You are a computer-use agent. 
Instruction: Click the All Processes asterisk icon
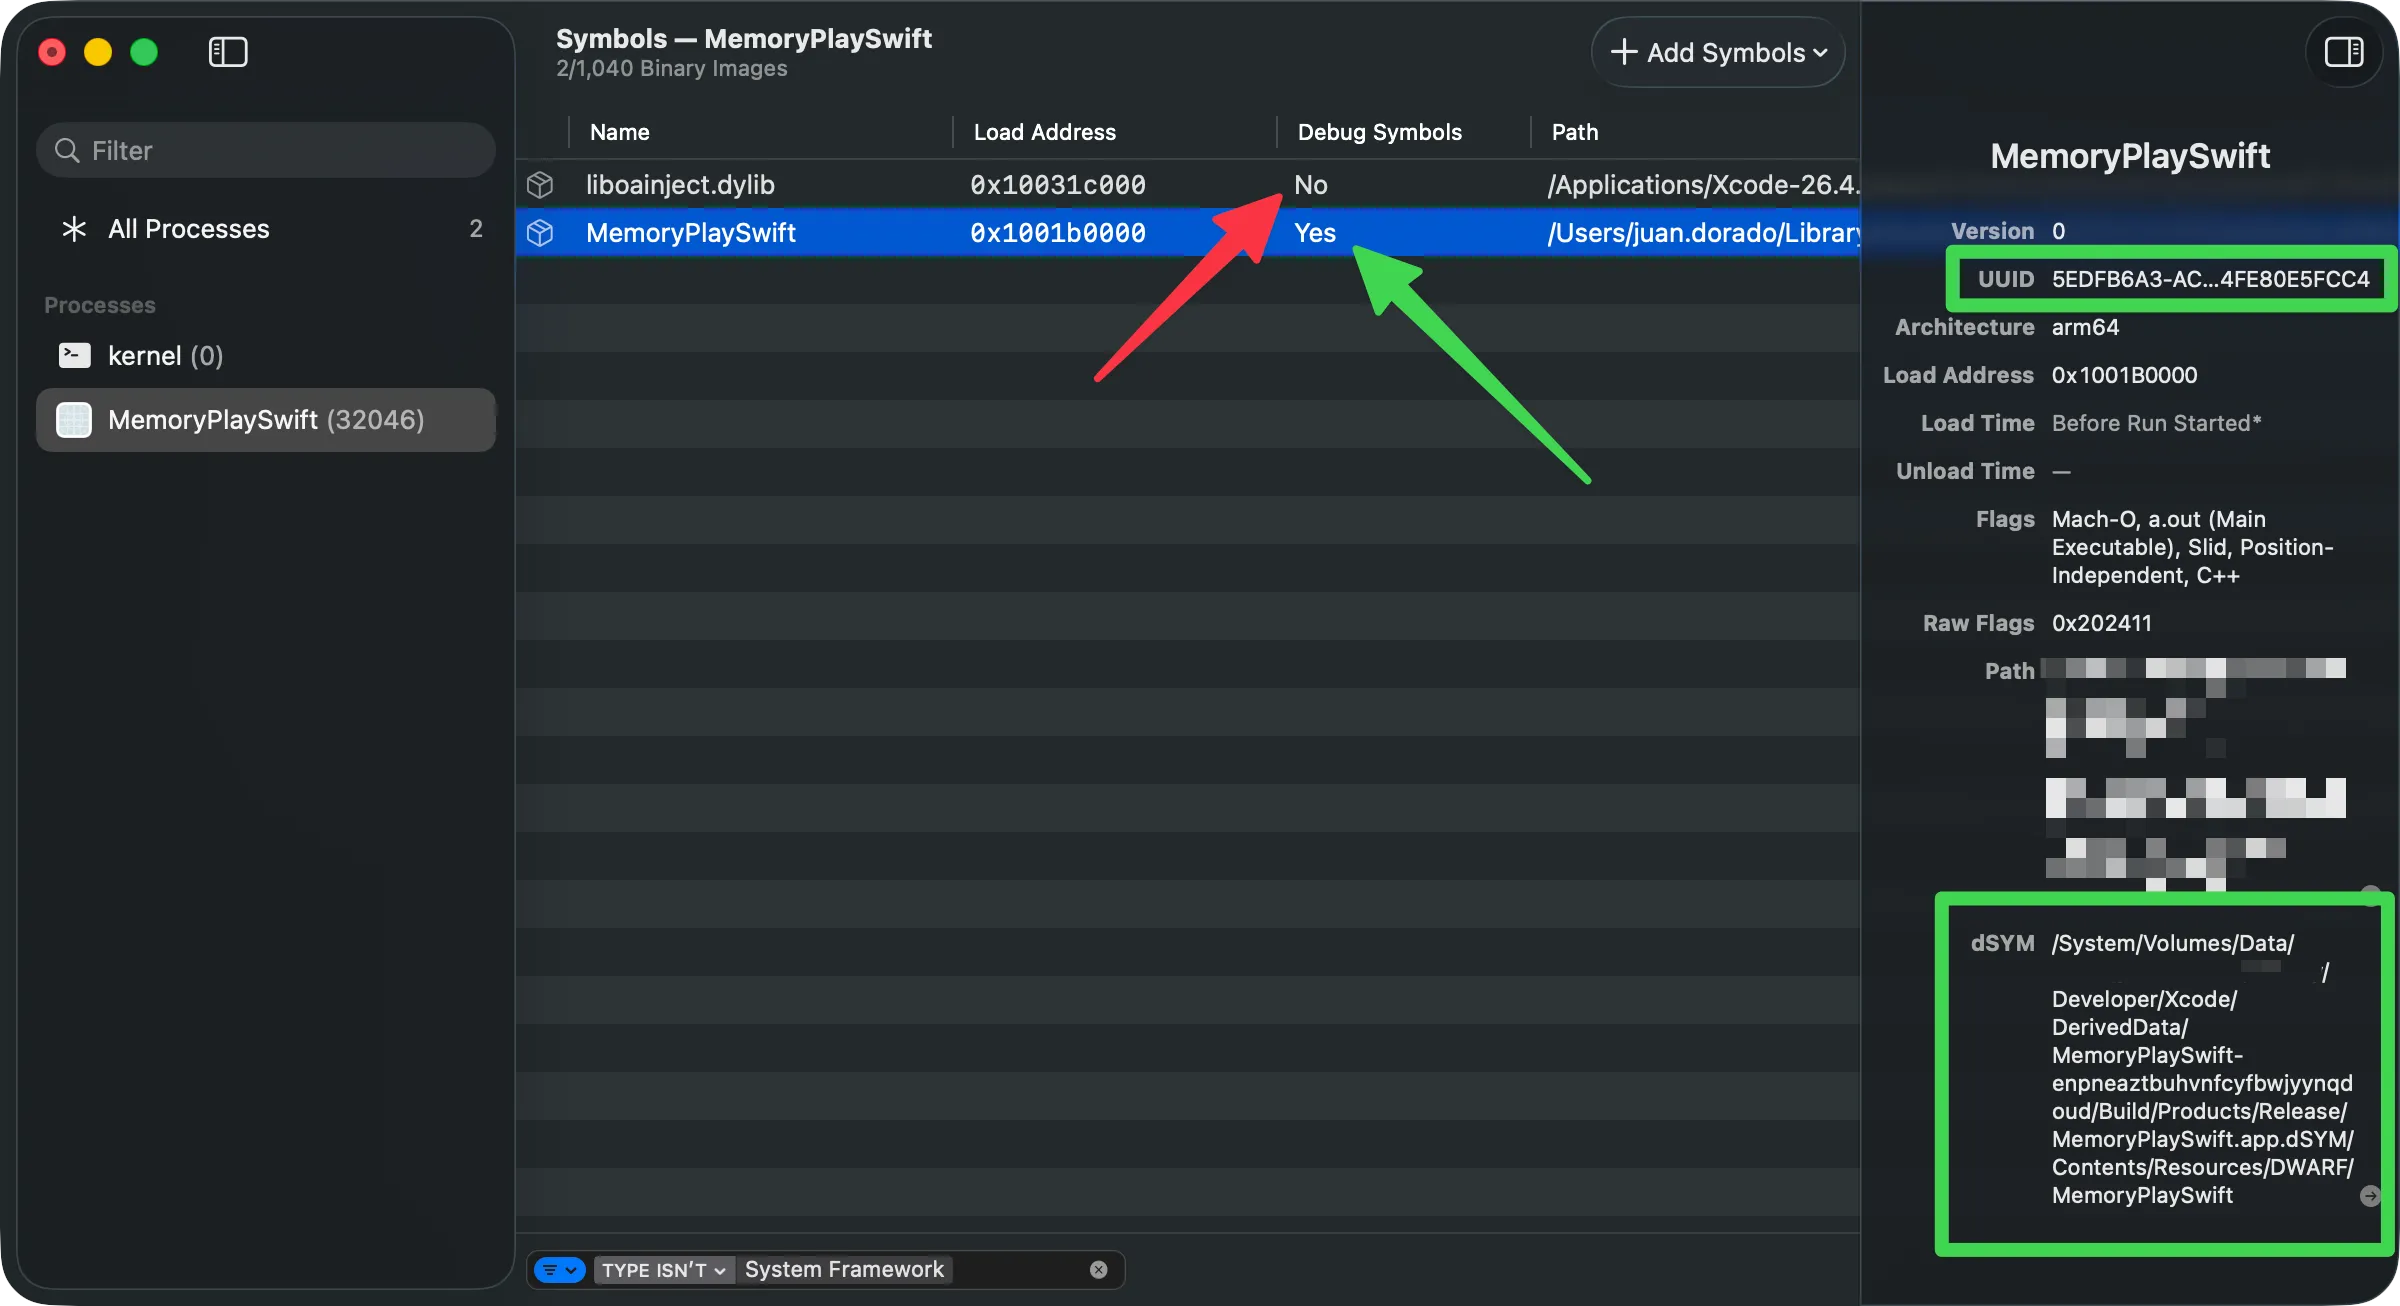(x=74, y=229)
